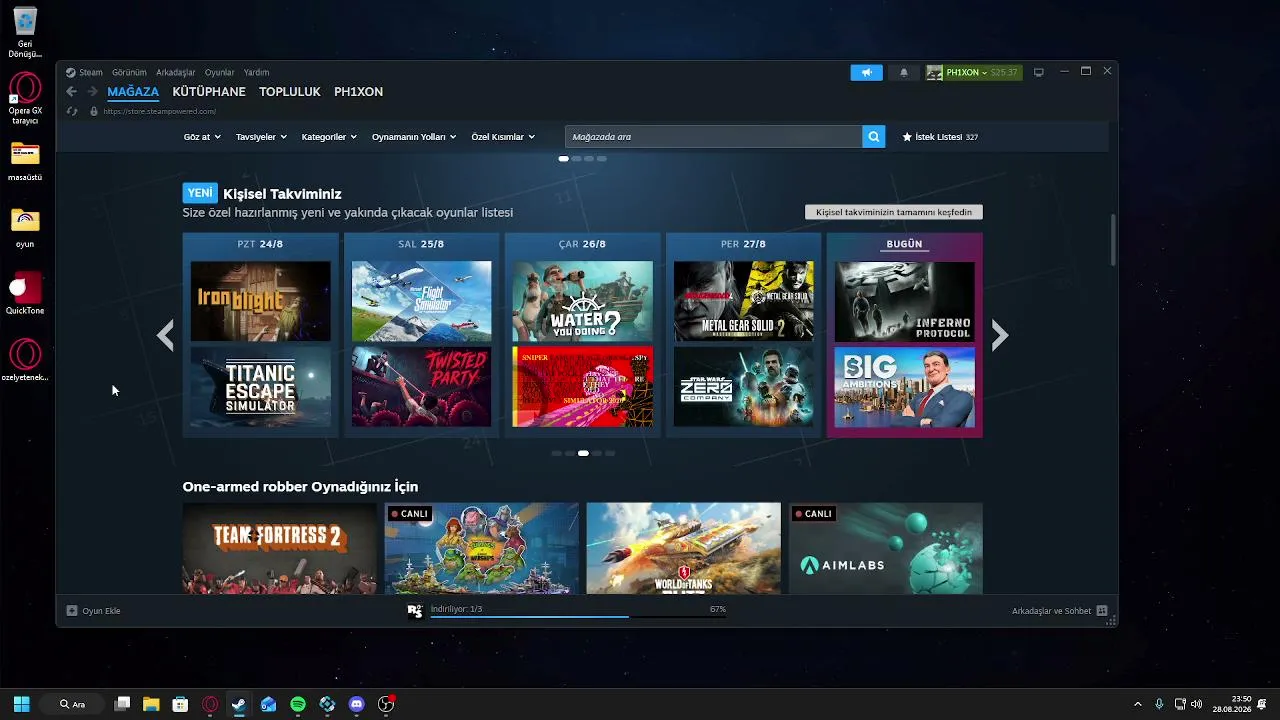
Task: Expand the Özel Kısımlar dropdown
Action: pos(503,137)
